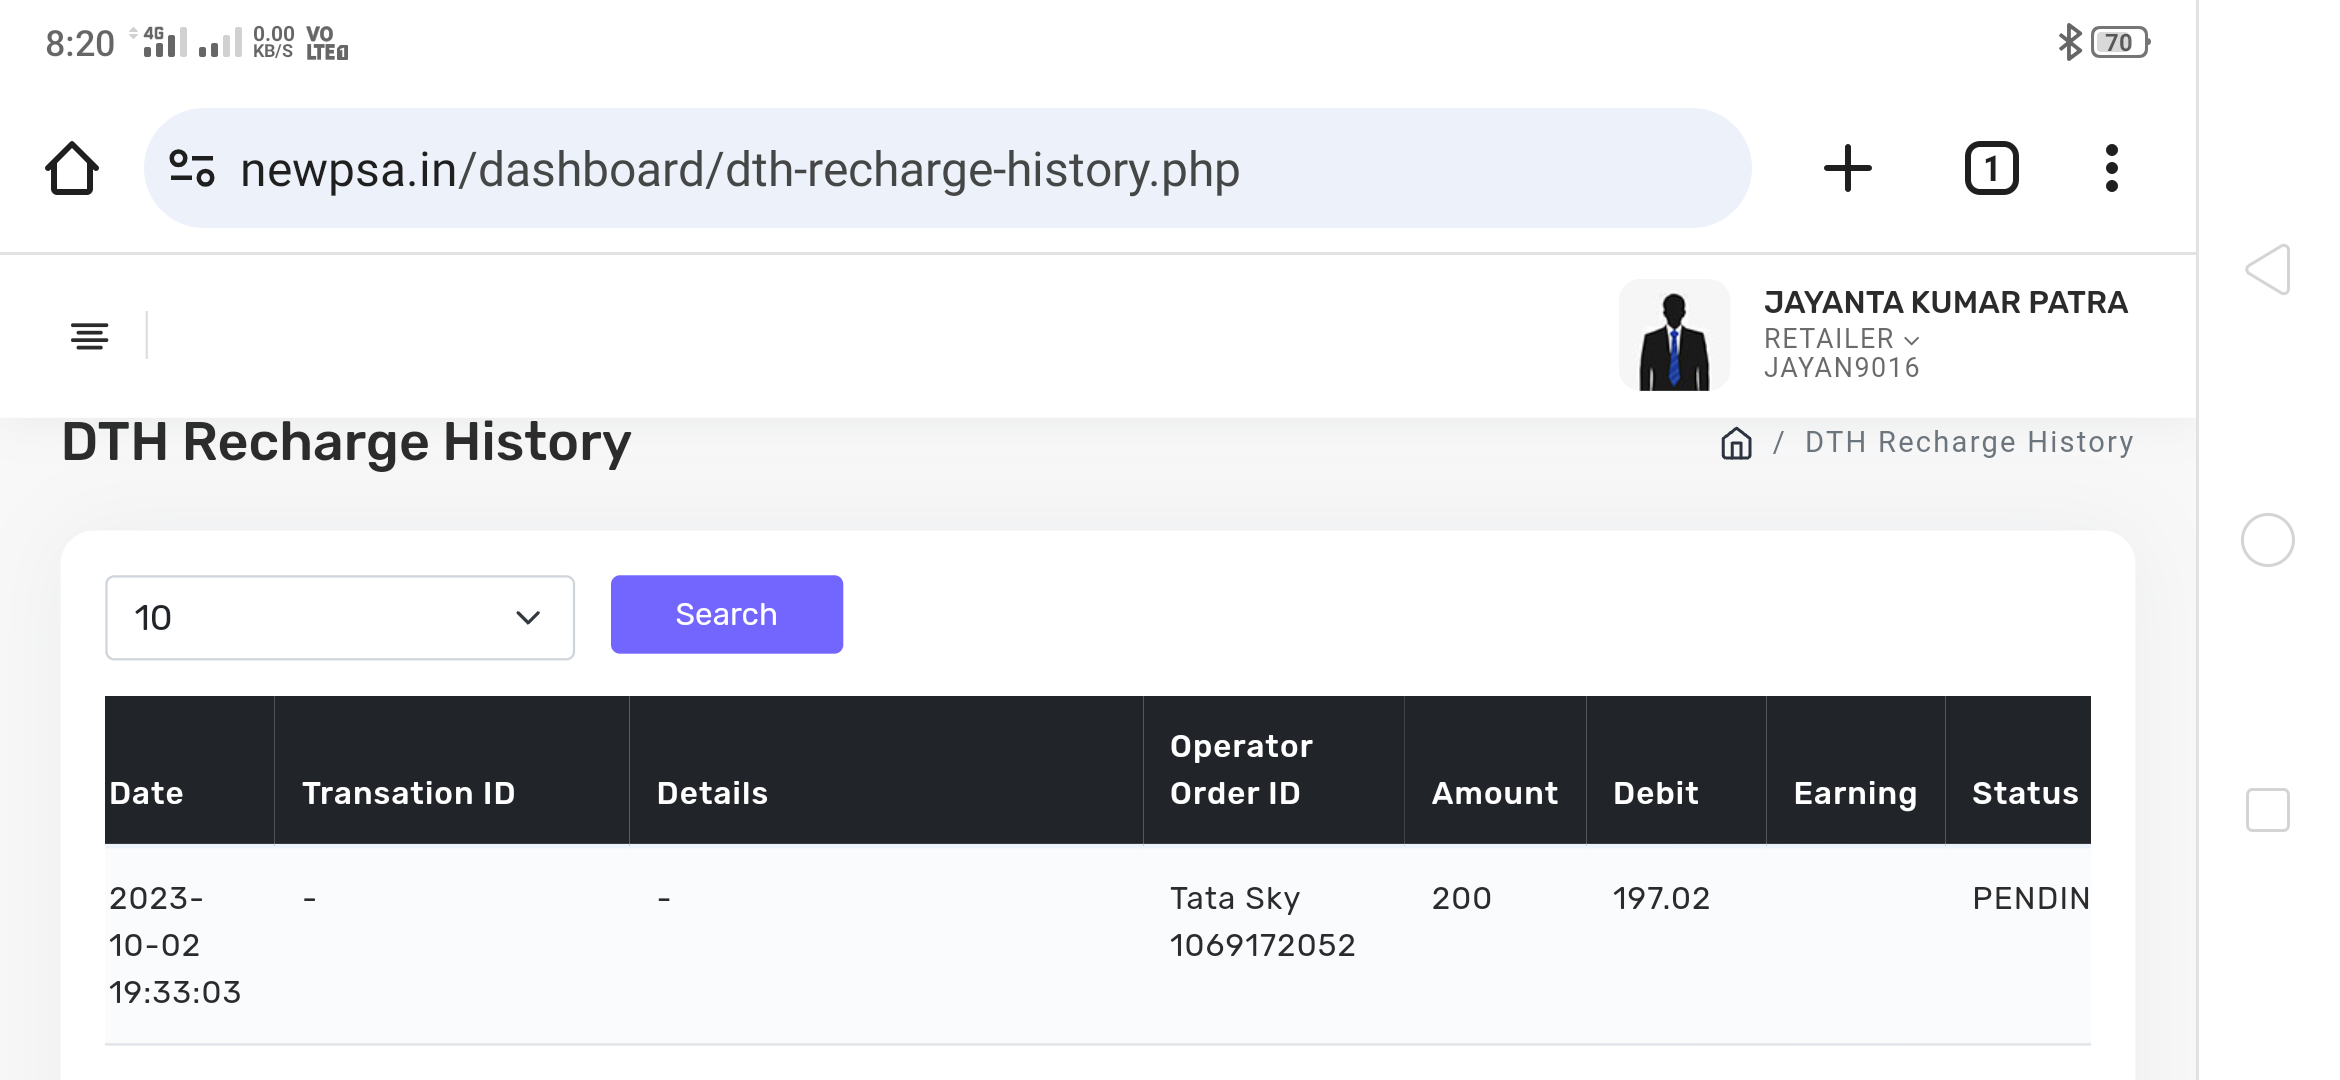This screenshot has width=2340, height=1080.
Task: Open a new tab with plus icon
Action: [x=1847, y=168]
